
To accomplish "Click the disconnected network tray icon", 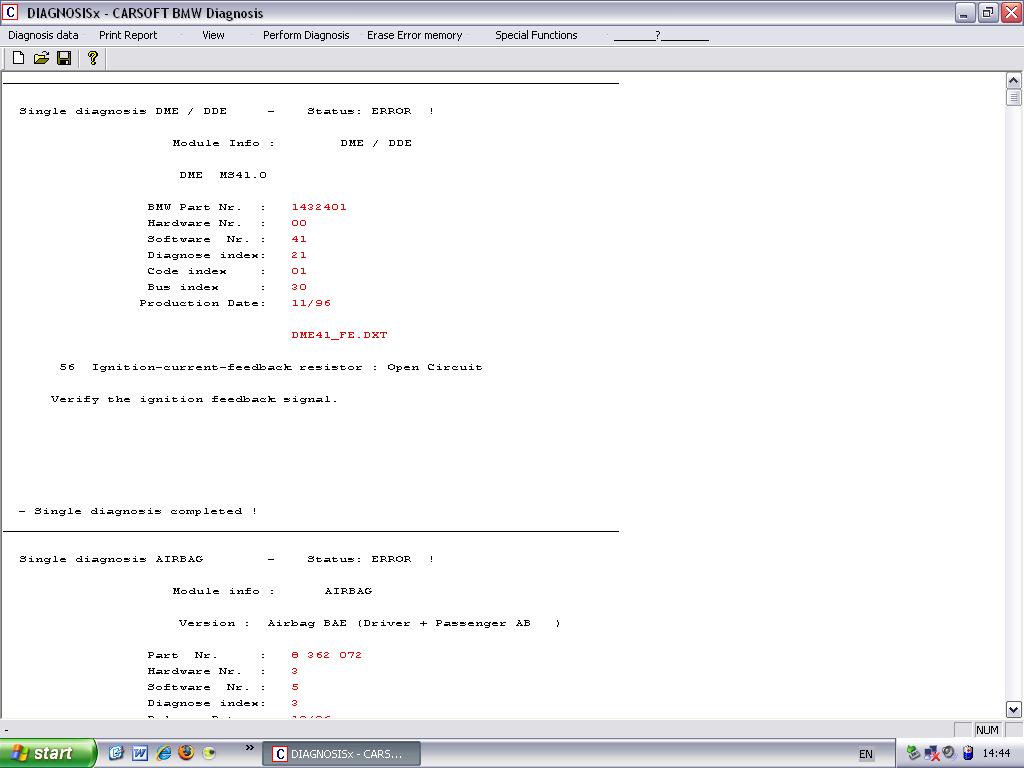I will pyautogui.click(x=932, y=754).
